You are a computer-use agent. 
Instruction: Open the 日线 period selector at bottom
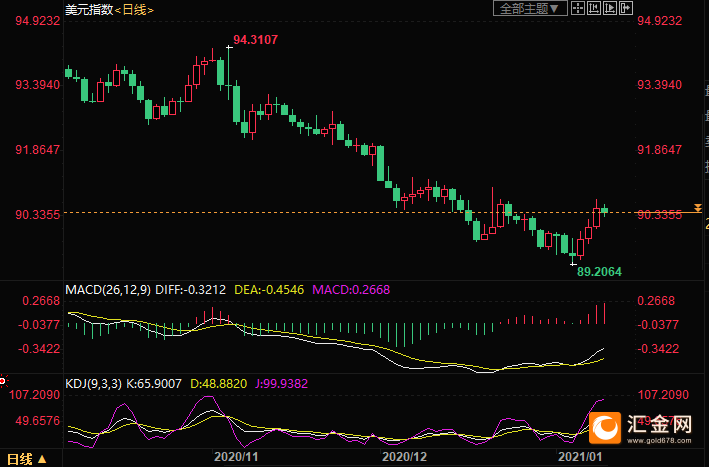(x=27, y=459)
